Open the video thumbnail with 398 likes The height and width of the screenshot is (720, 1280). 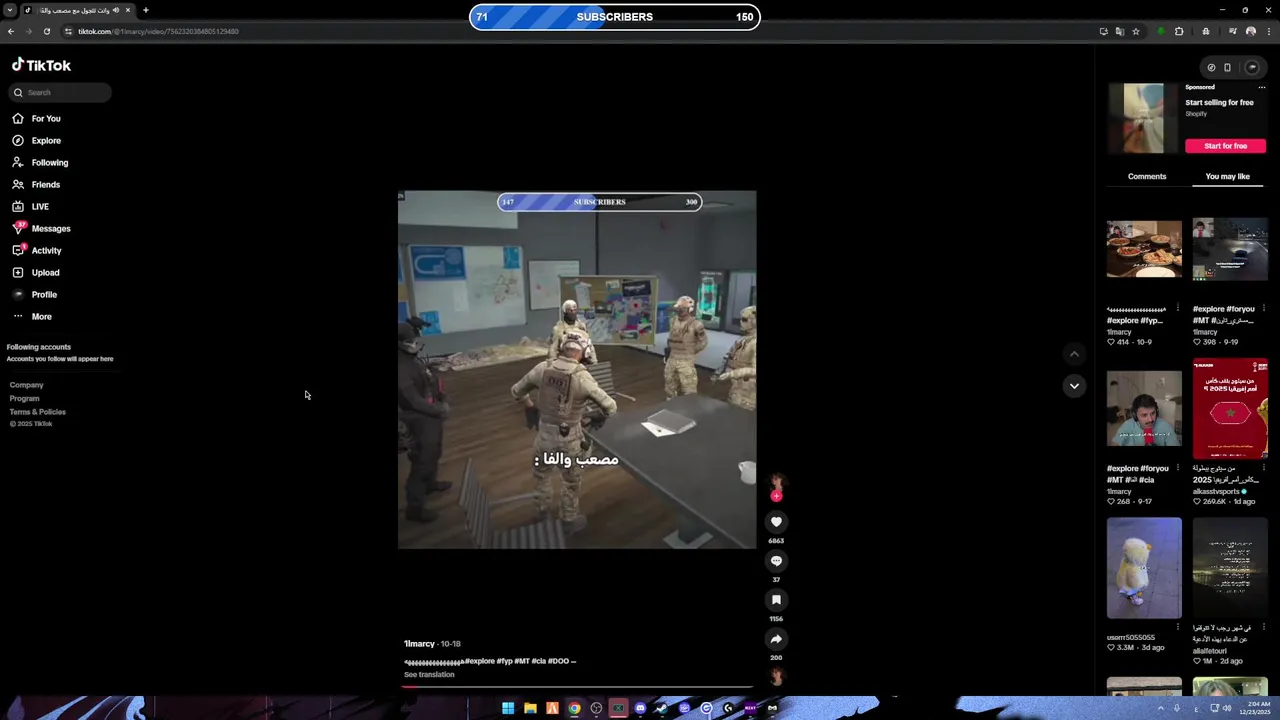1230,248
